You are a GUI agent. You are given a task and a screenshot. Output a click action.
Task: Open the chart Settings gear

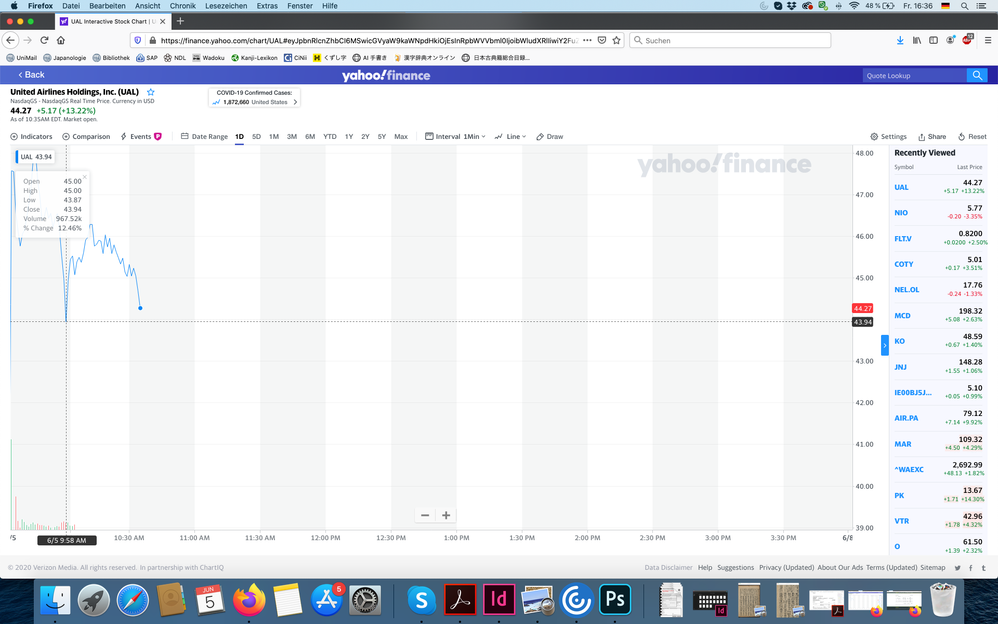(x=888, y=137)
